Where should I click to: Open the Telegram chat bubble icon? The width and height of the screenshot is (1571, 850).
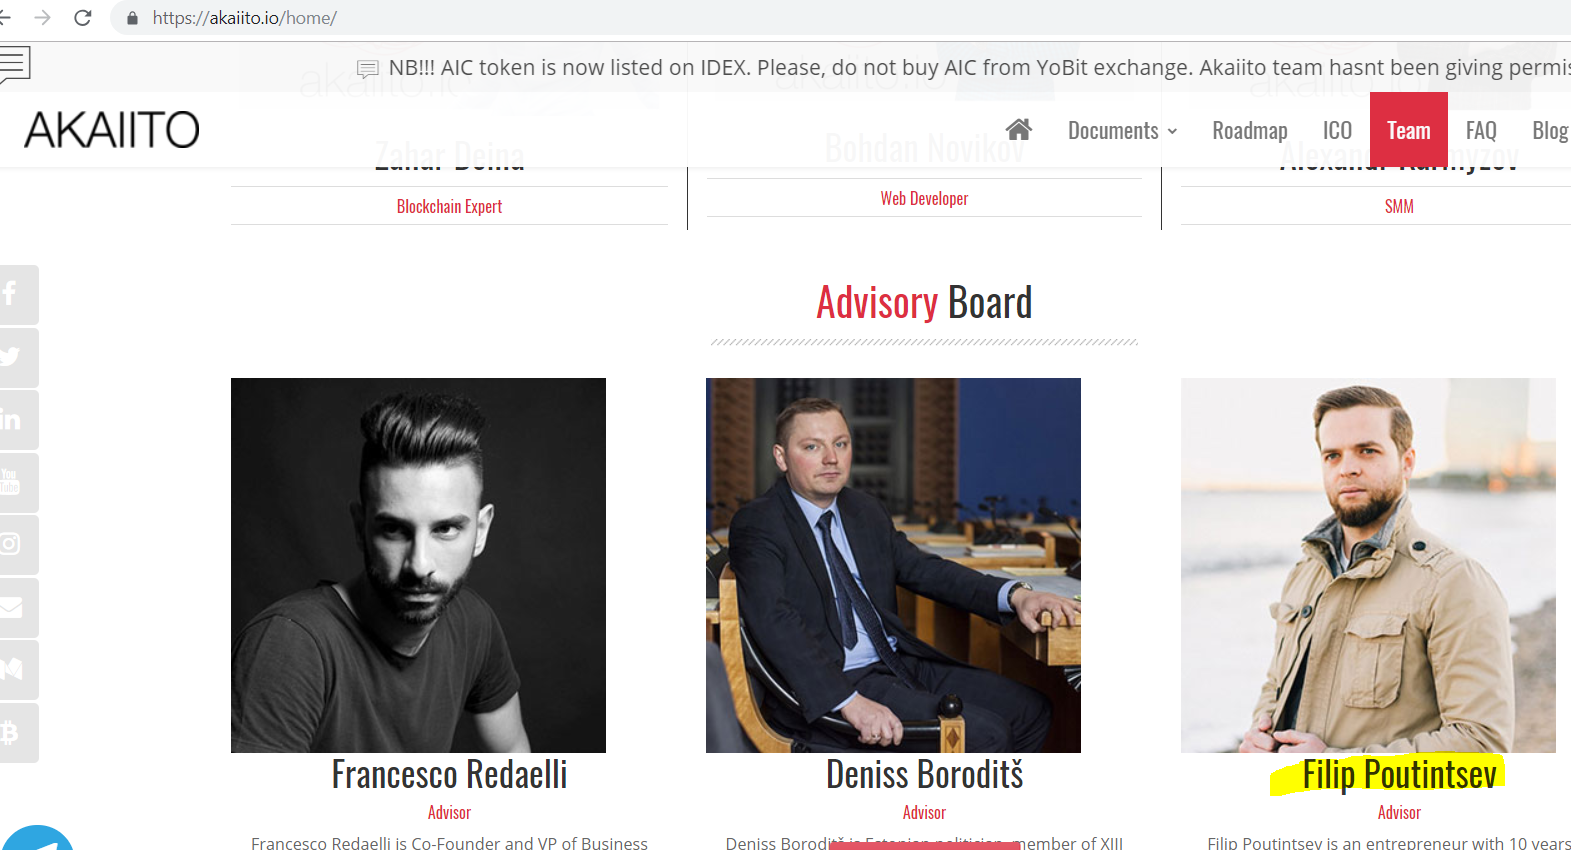point(37,838)
